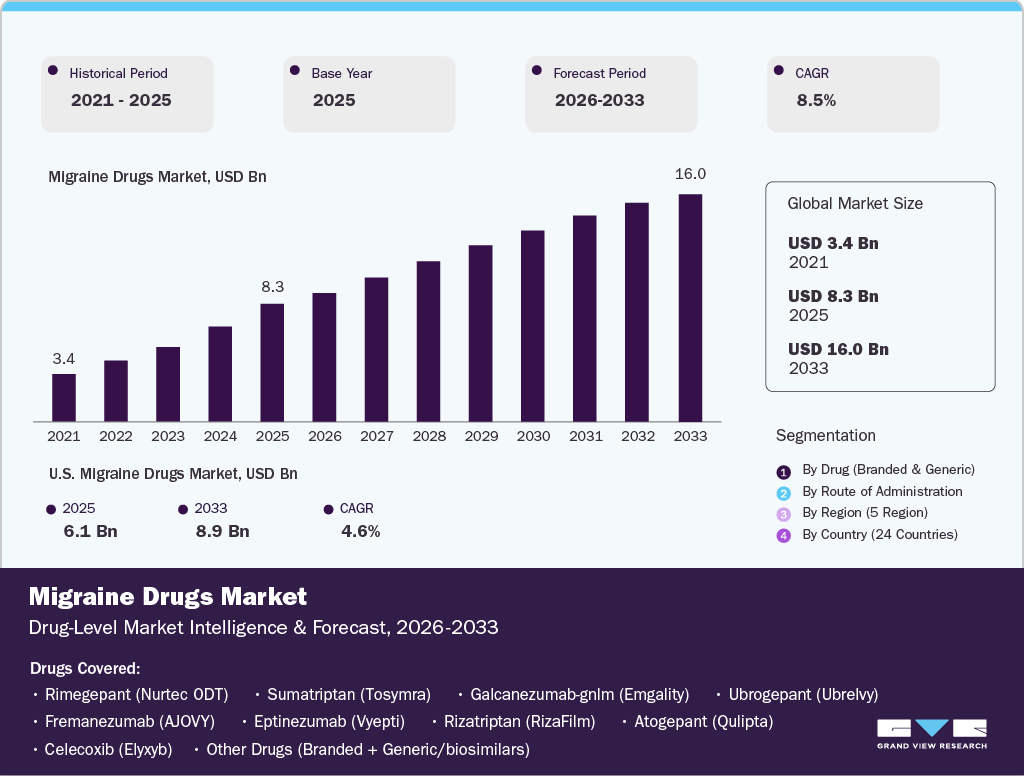The width and height of the screenshot is (1024, 776).
Task: Click the 2030 bar in the chart
Action: pyautogui.click(x=533, y=326)
